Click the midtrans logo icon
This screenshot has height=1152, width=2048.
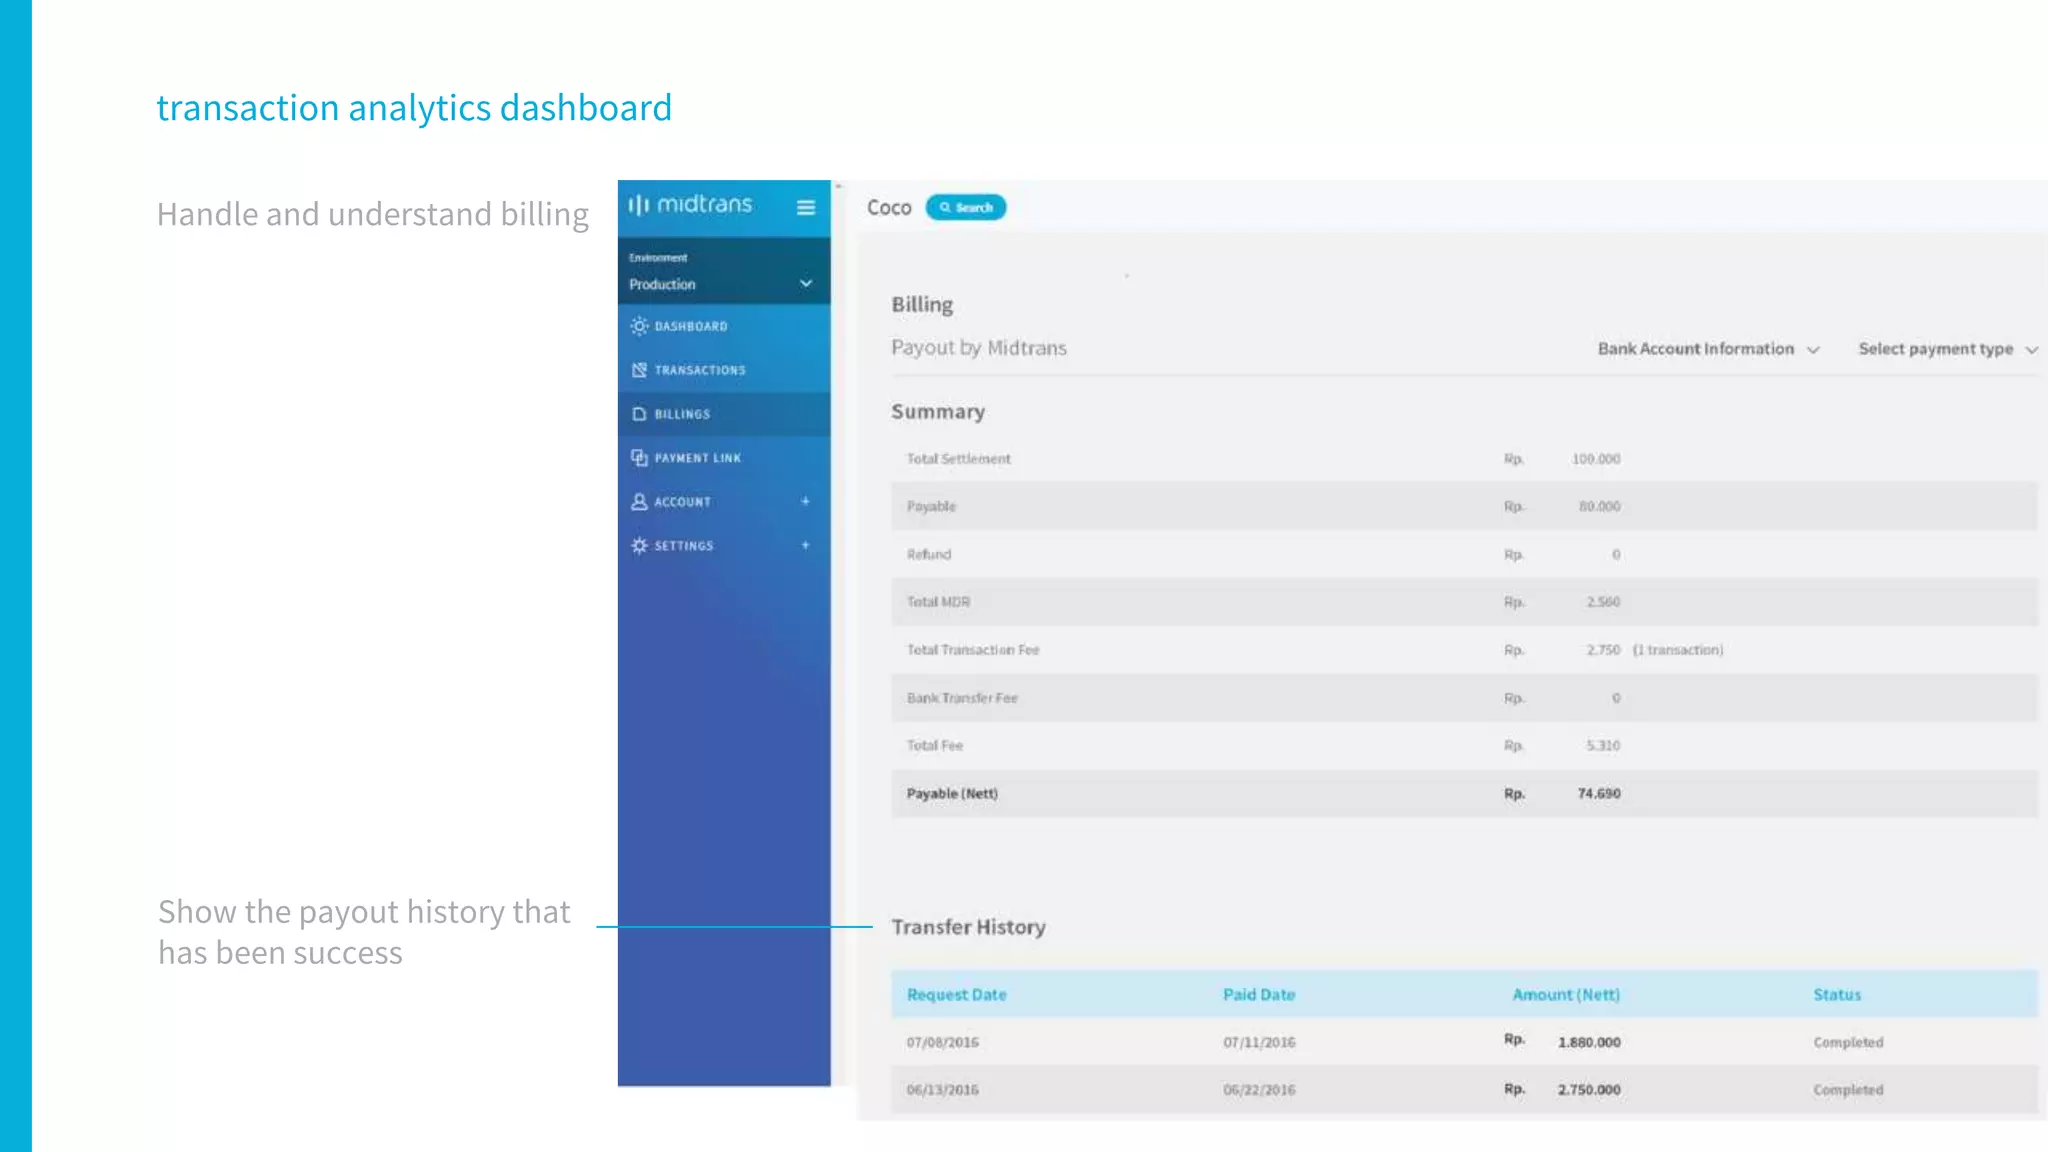tap(639, 205)
